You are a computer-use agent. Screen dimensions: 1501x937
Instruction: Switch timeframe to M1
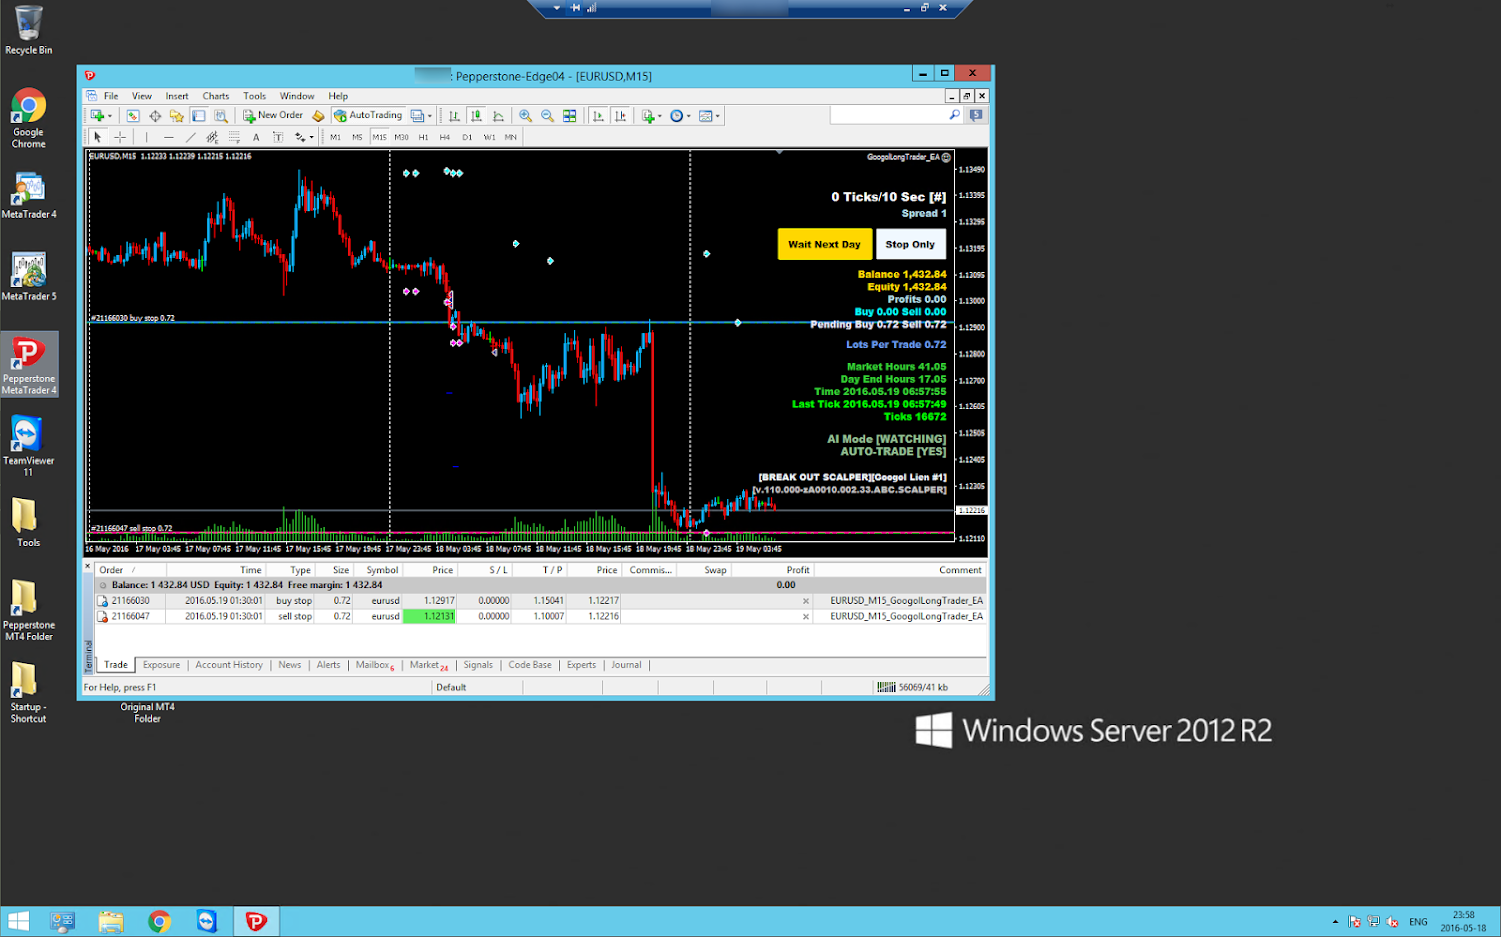(x=335, y=137)
